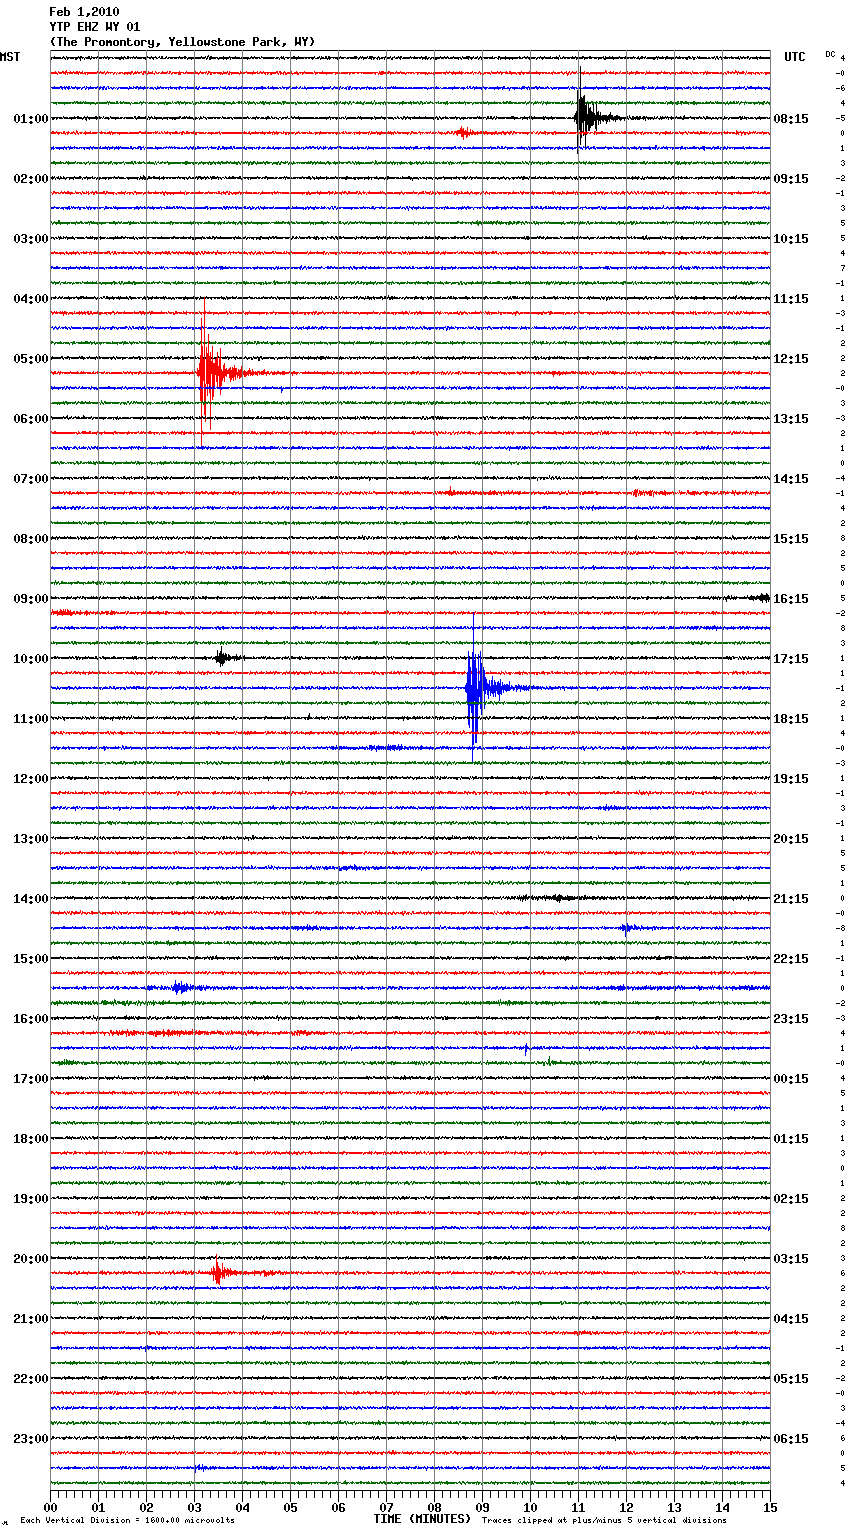
Task: Select the 12:00 MST time label
Action: click(x=31, y=779)
